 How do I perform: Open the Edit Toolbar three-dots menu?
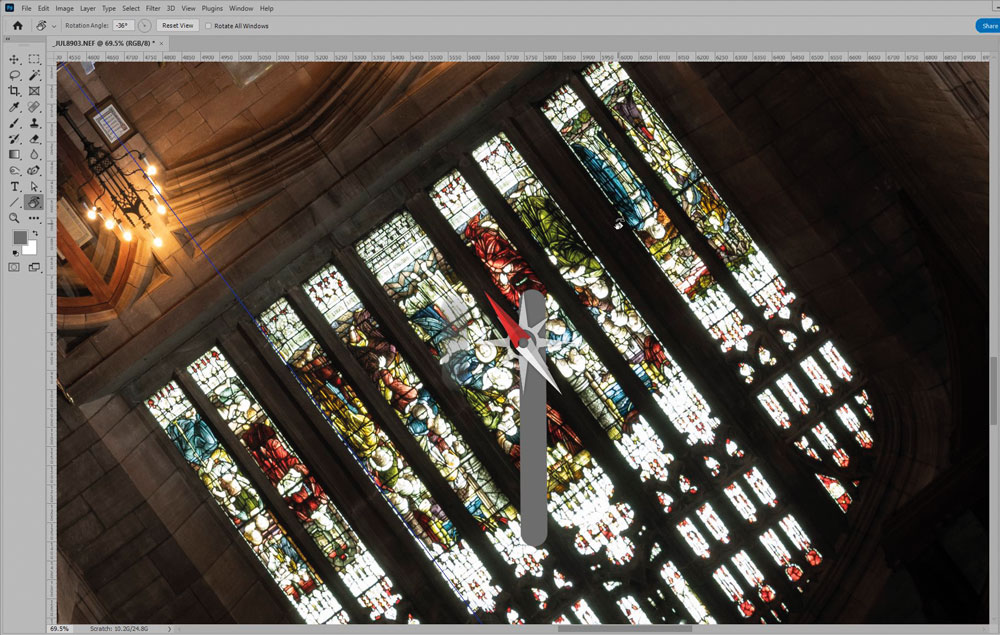[x=34, y=218]
